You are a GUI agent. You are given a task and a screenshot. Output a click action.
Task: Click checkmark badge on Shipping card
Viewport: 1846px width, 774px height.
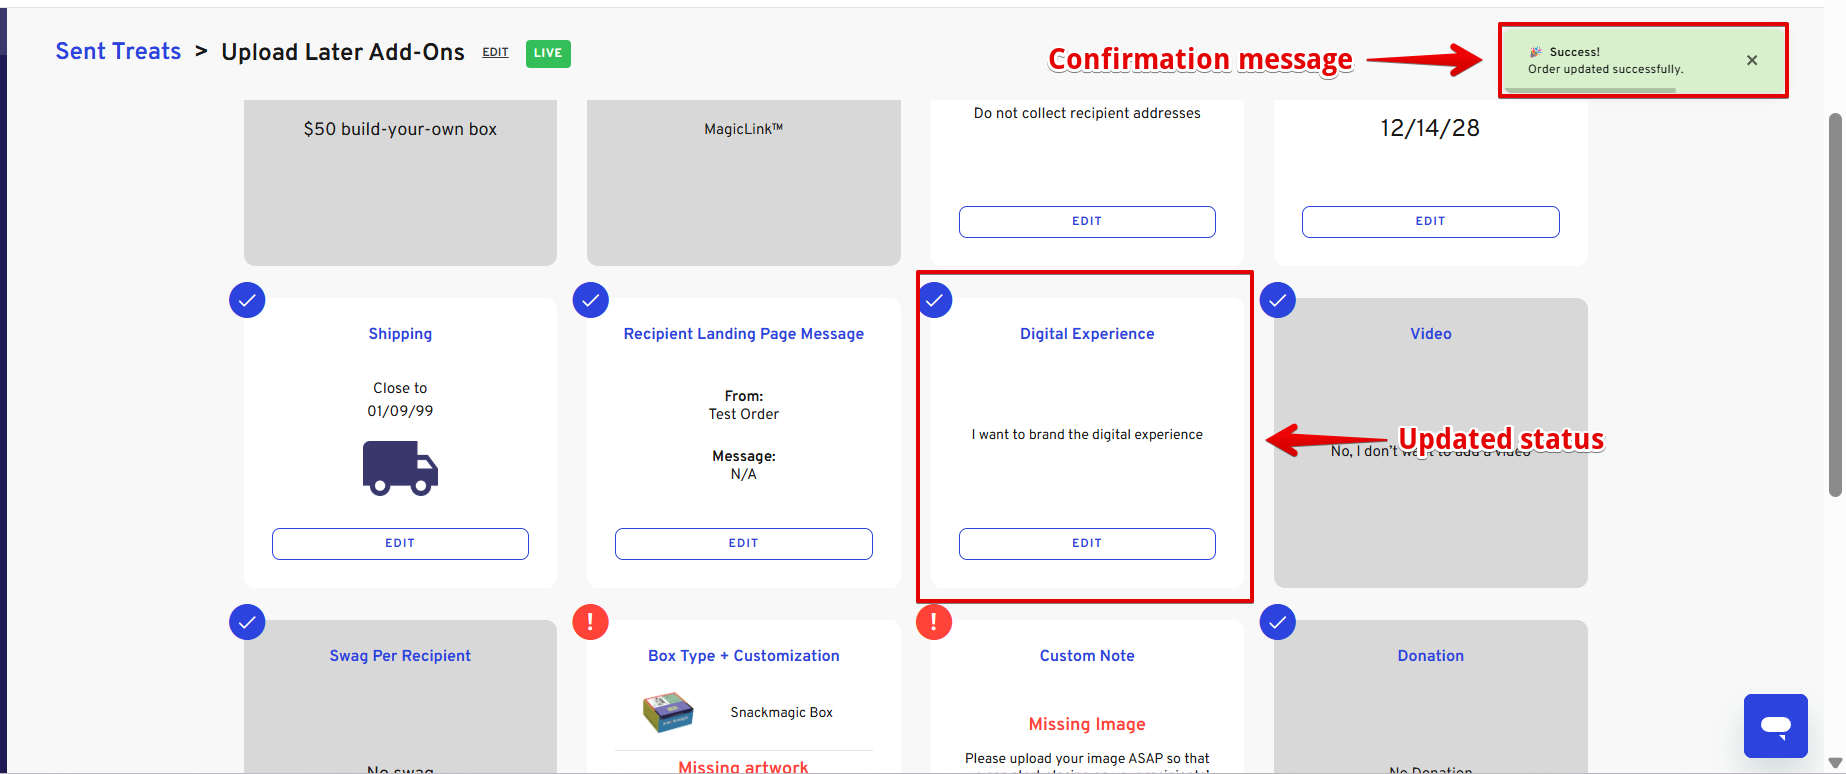pos(247,300)
